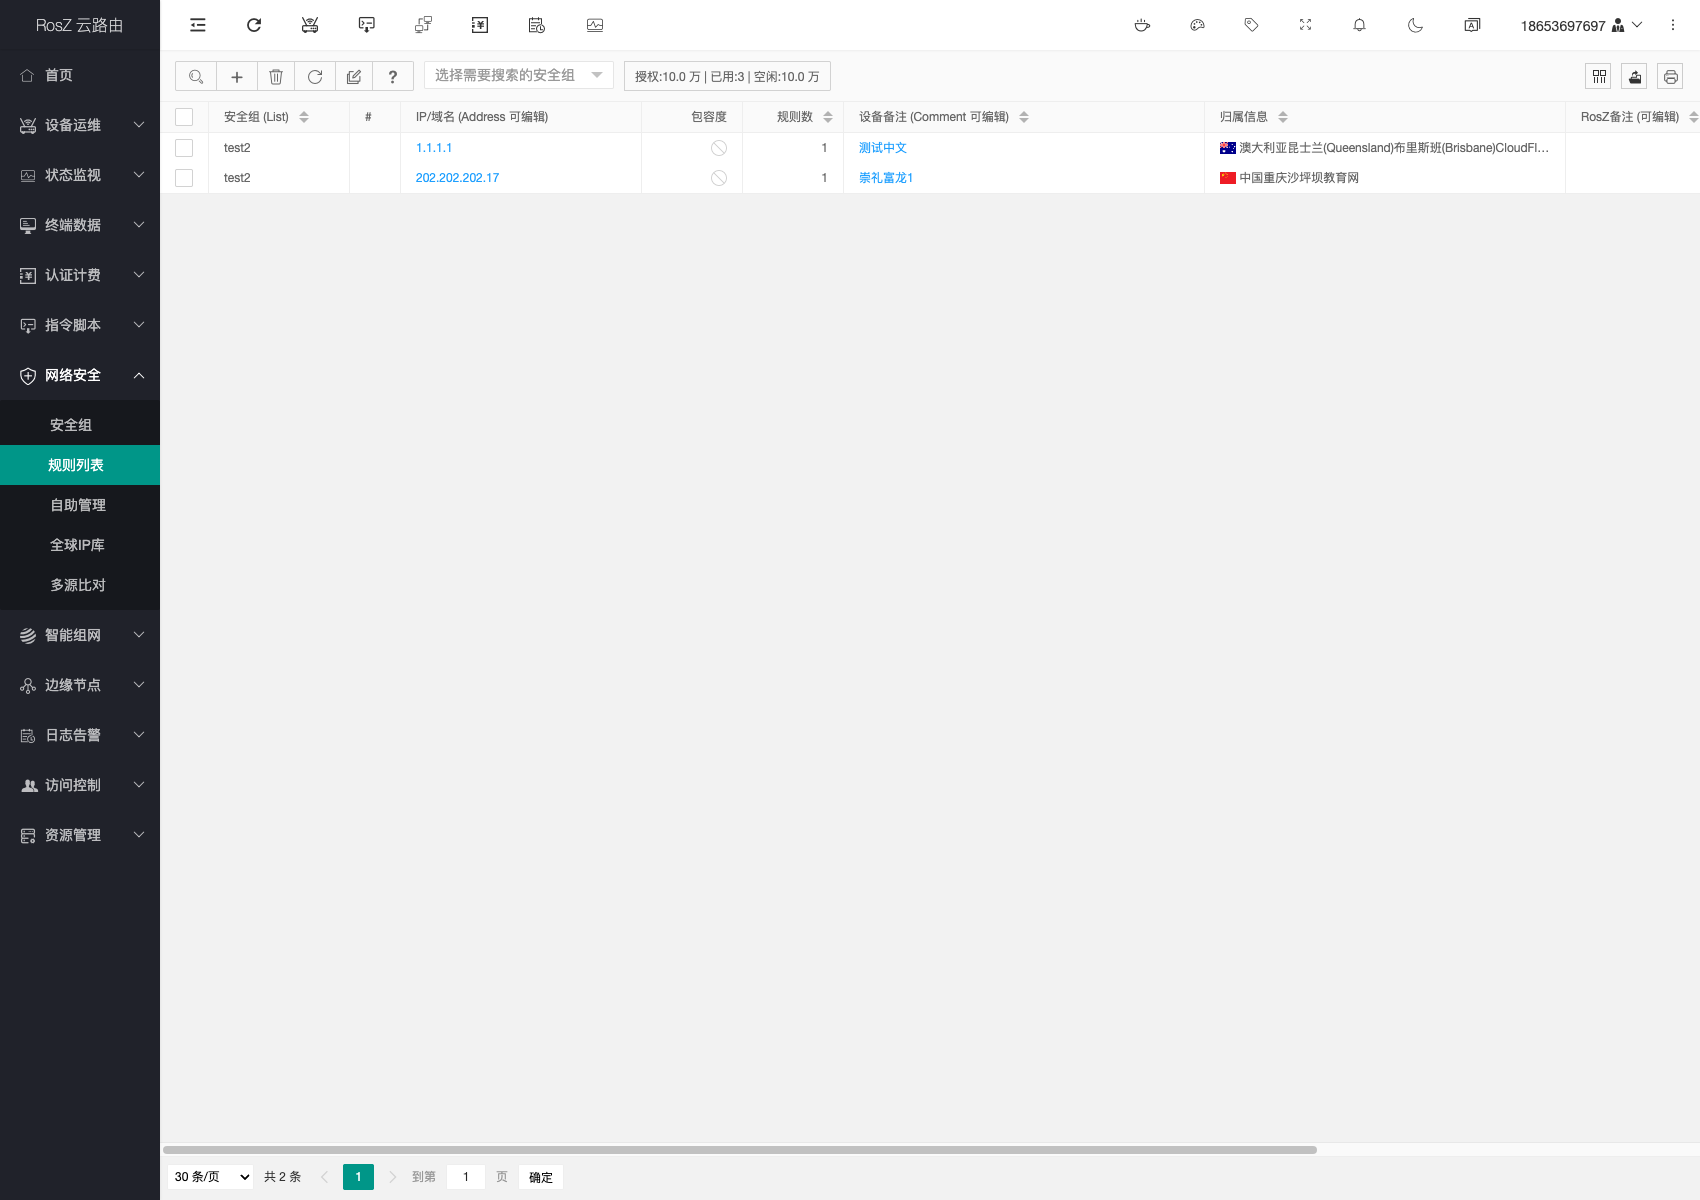This screenshot has height=1200, width=1700.
Task: Open the 安全组 submenu item
Action: coord(71,425)
